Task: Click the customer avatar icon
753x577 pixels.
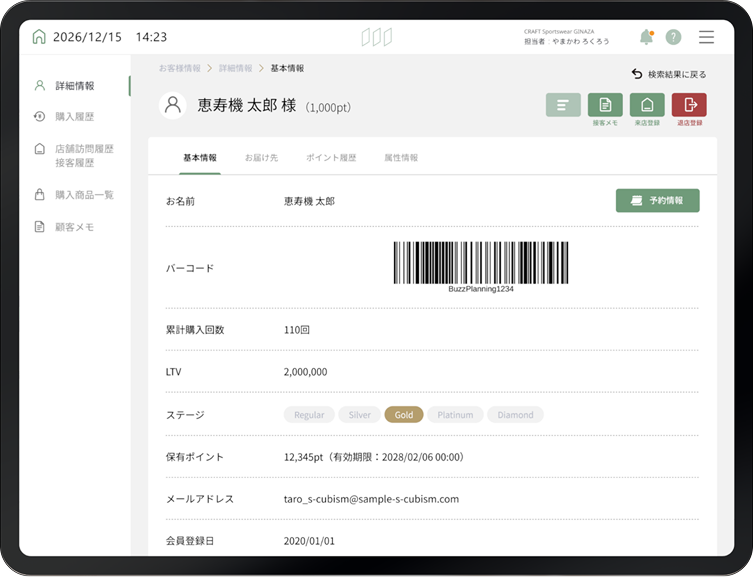Action: point(173,105)
